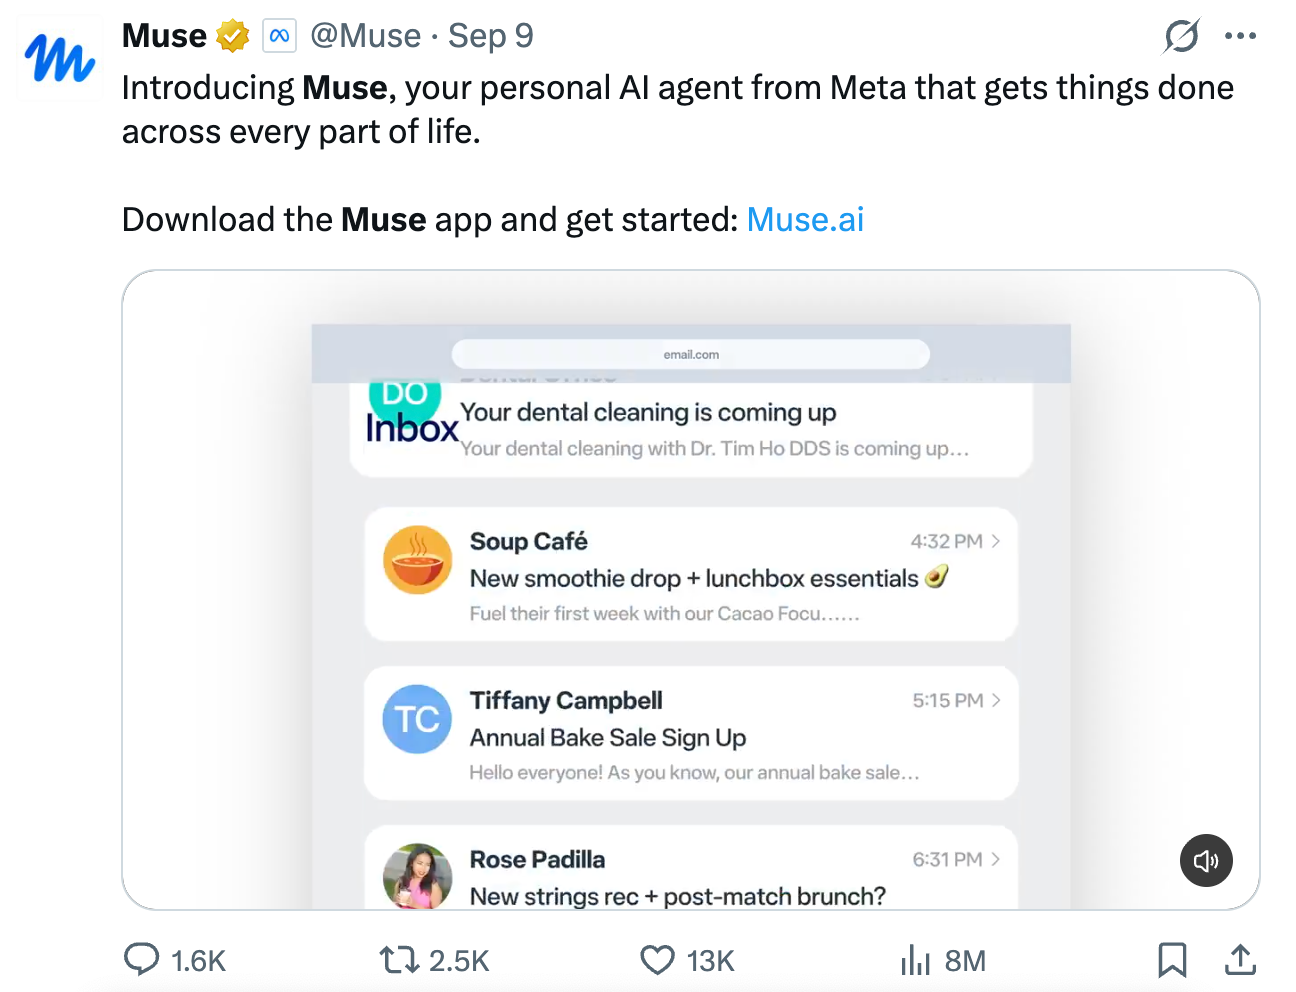Open the Muse.ai link
1296x992 pixels.
(805, 220)
